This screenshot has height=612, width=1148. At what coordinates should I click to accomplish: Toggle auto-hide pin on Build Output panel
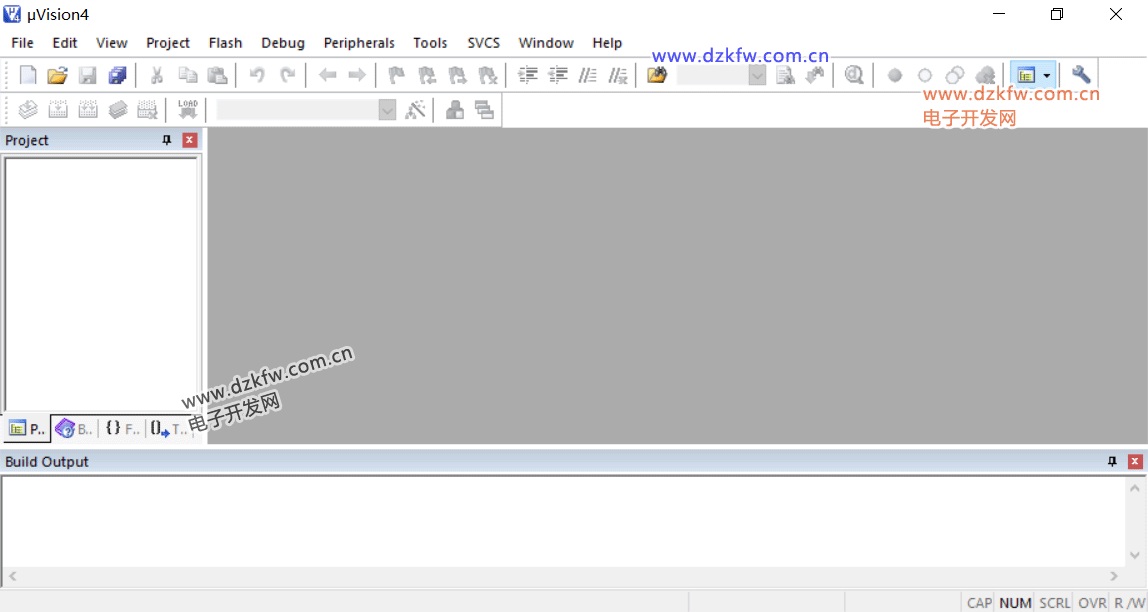click(x=1112, y=462)
